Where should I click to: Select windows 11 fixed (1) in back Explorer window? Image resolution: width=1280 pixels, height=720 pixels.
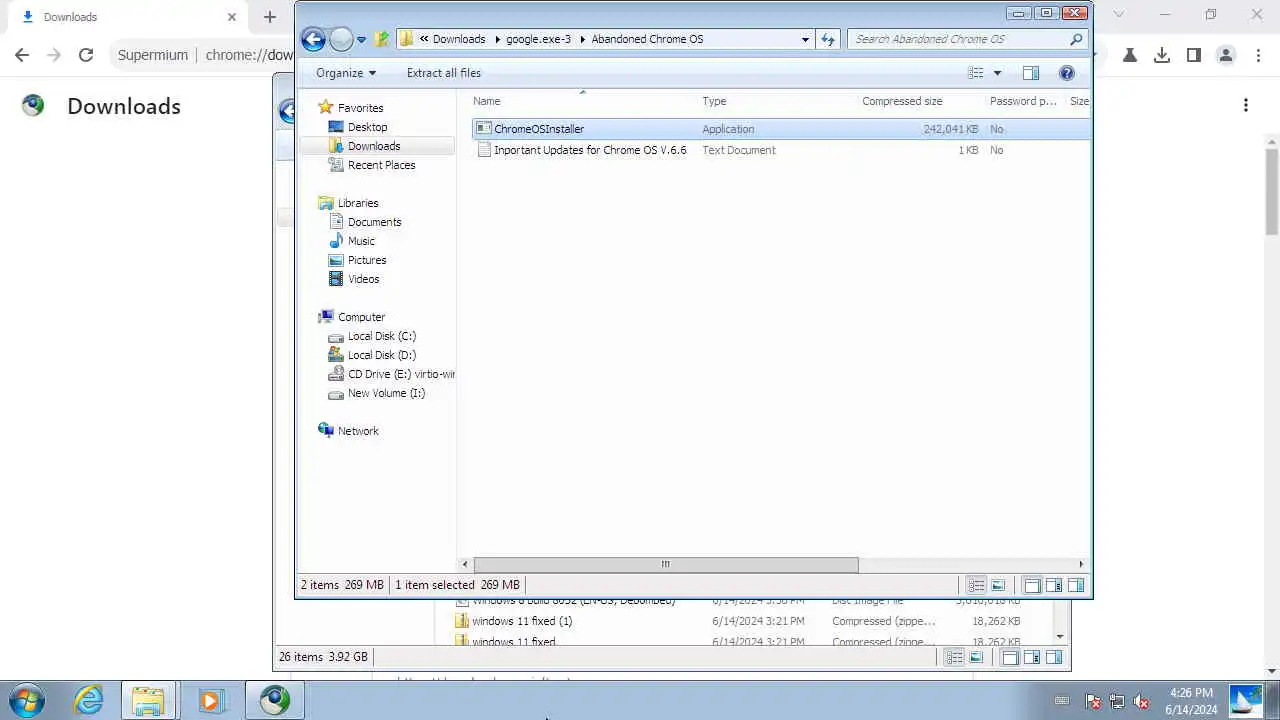click(522, 621)
